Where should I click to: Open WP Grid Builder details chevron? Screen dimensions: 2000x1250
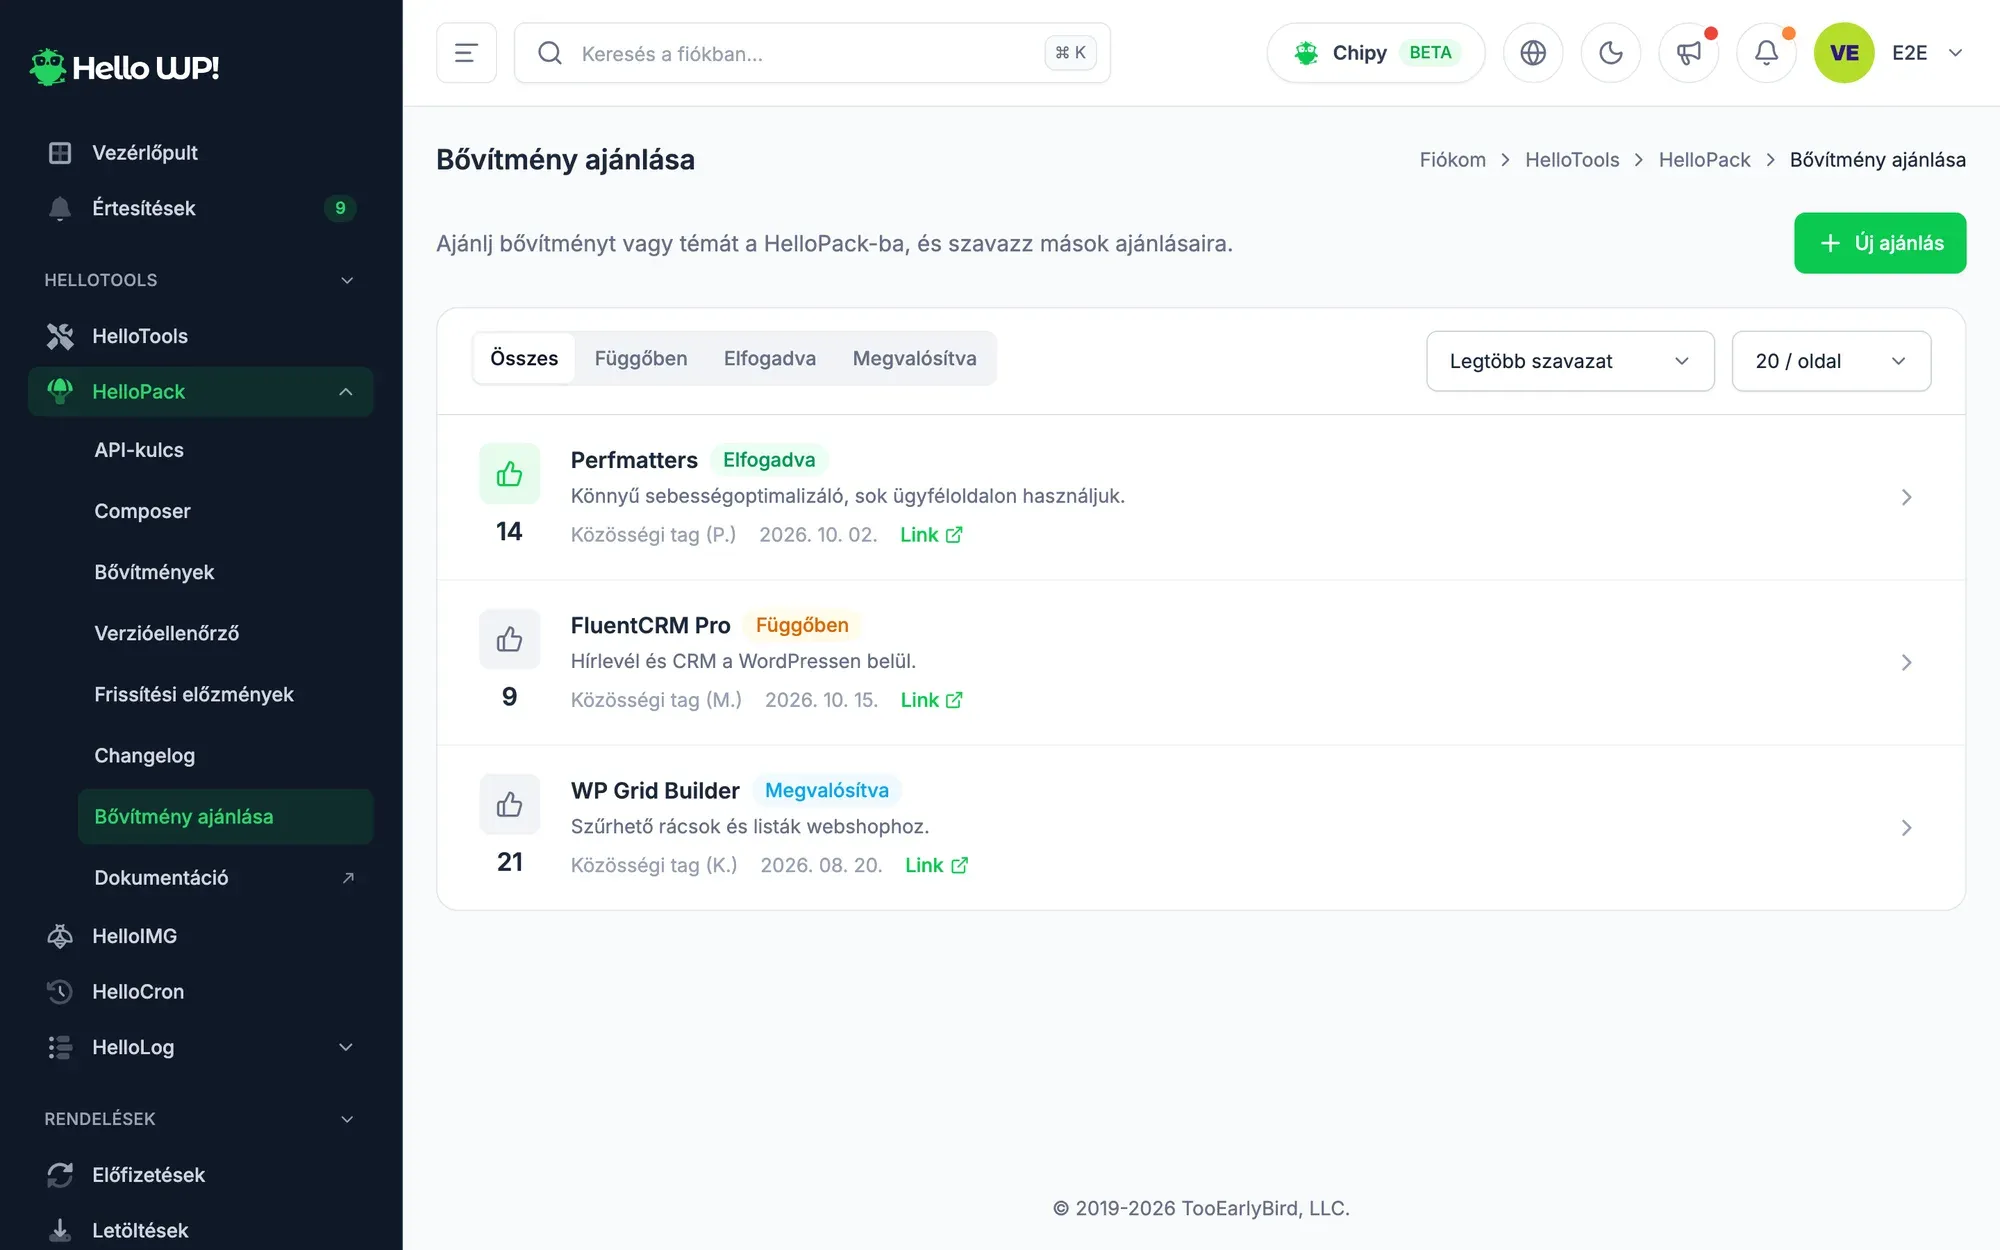pos(1906,827)
